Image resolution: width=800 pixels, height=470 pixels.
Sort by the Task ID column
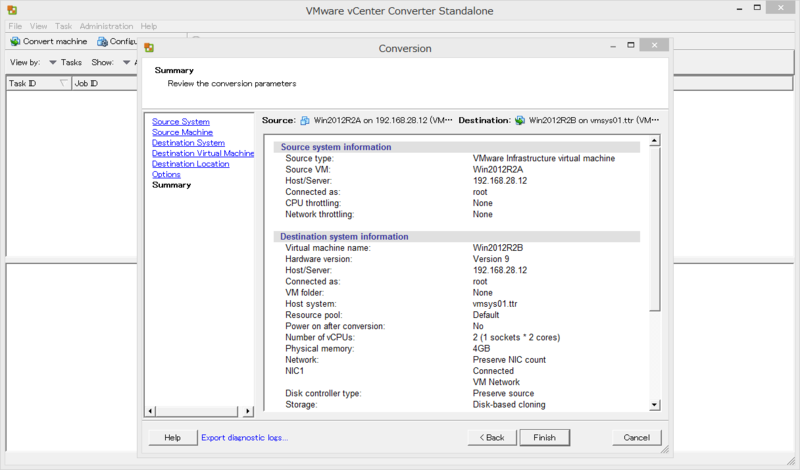pos(39,83)
